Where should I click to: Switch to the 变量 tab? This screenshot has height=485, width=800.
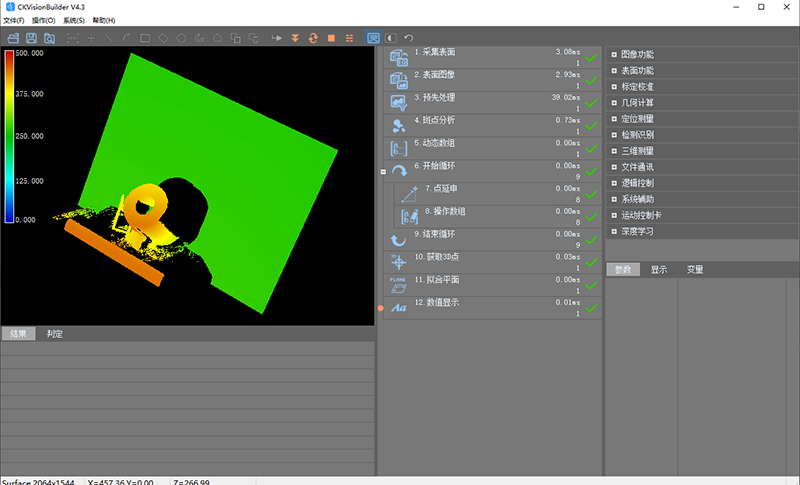point(694,270)
